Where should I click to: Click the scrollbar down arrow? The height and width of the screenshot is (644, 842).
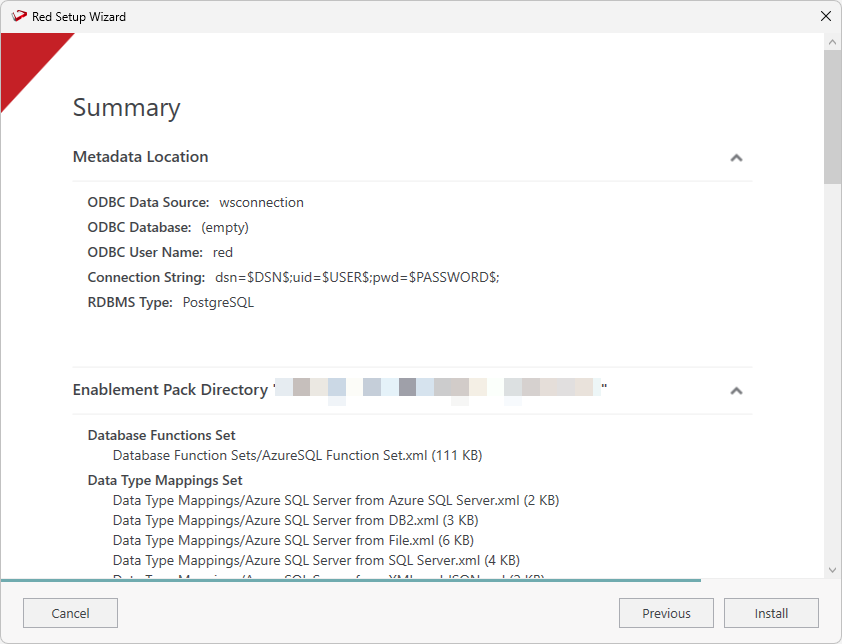832,570
